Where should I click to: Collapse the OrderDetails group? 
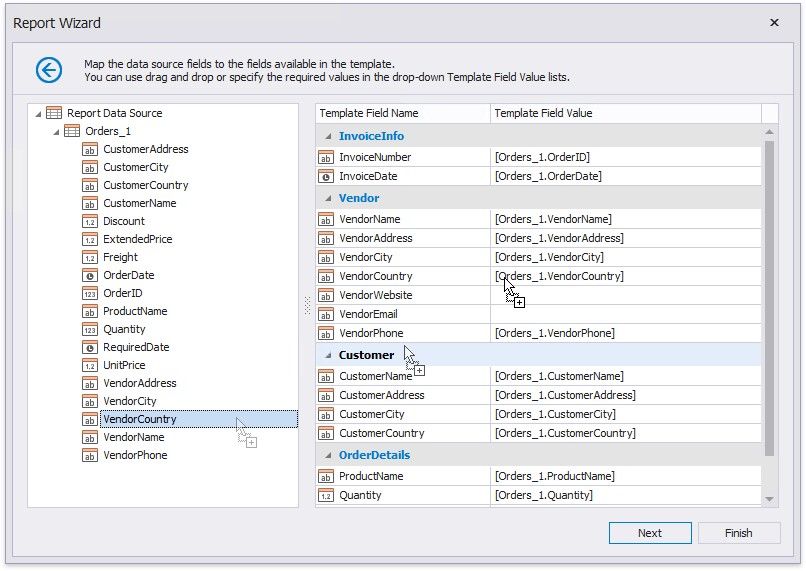(326, 455)
